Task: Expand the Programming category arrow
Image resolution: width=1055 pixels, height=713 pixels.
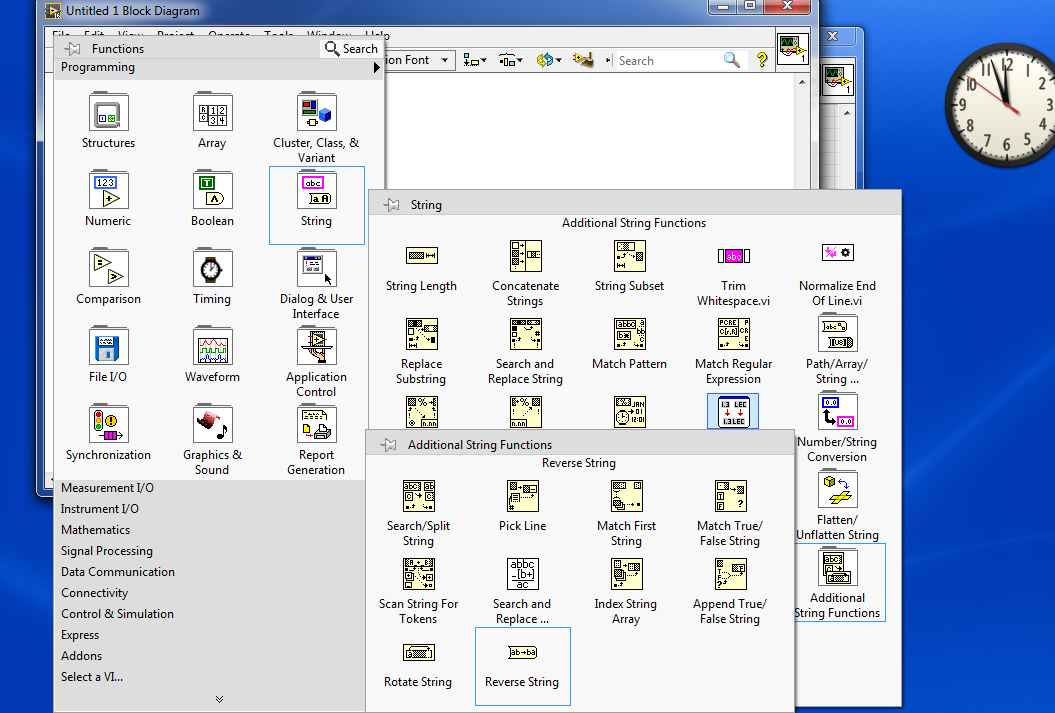Action: tap(377, 68)
